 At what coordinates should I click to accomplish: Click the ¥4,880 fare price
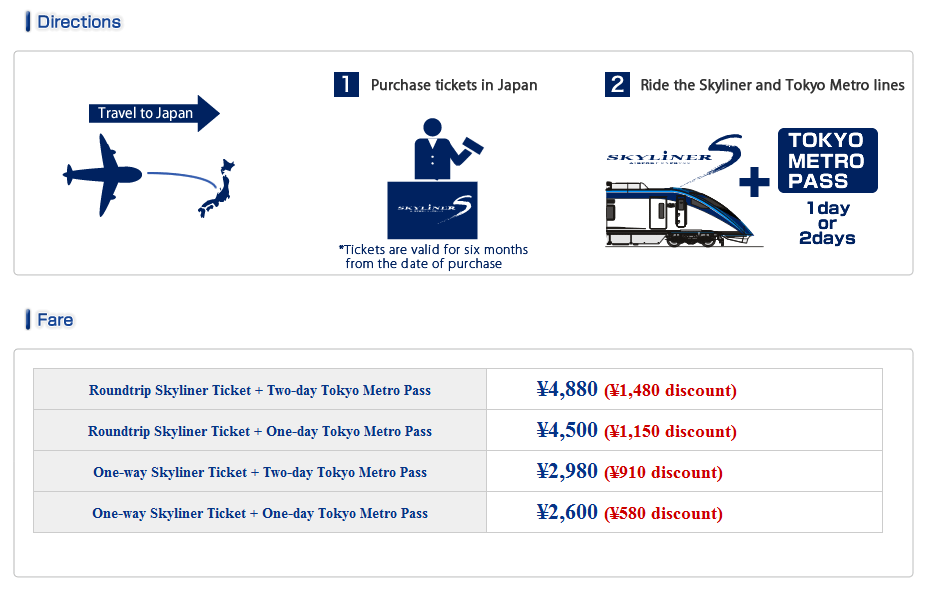pyautogui.click(x=567, y=389)
